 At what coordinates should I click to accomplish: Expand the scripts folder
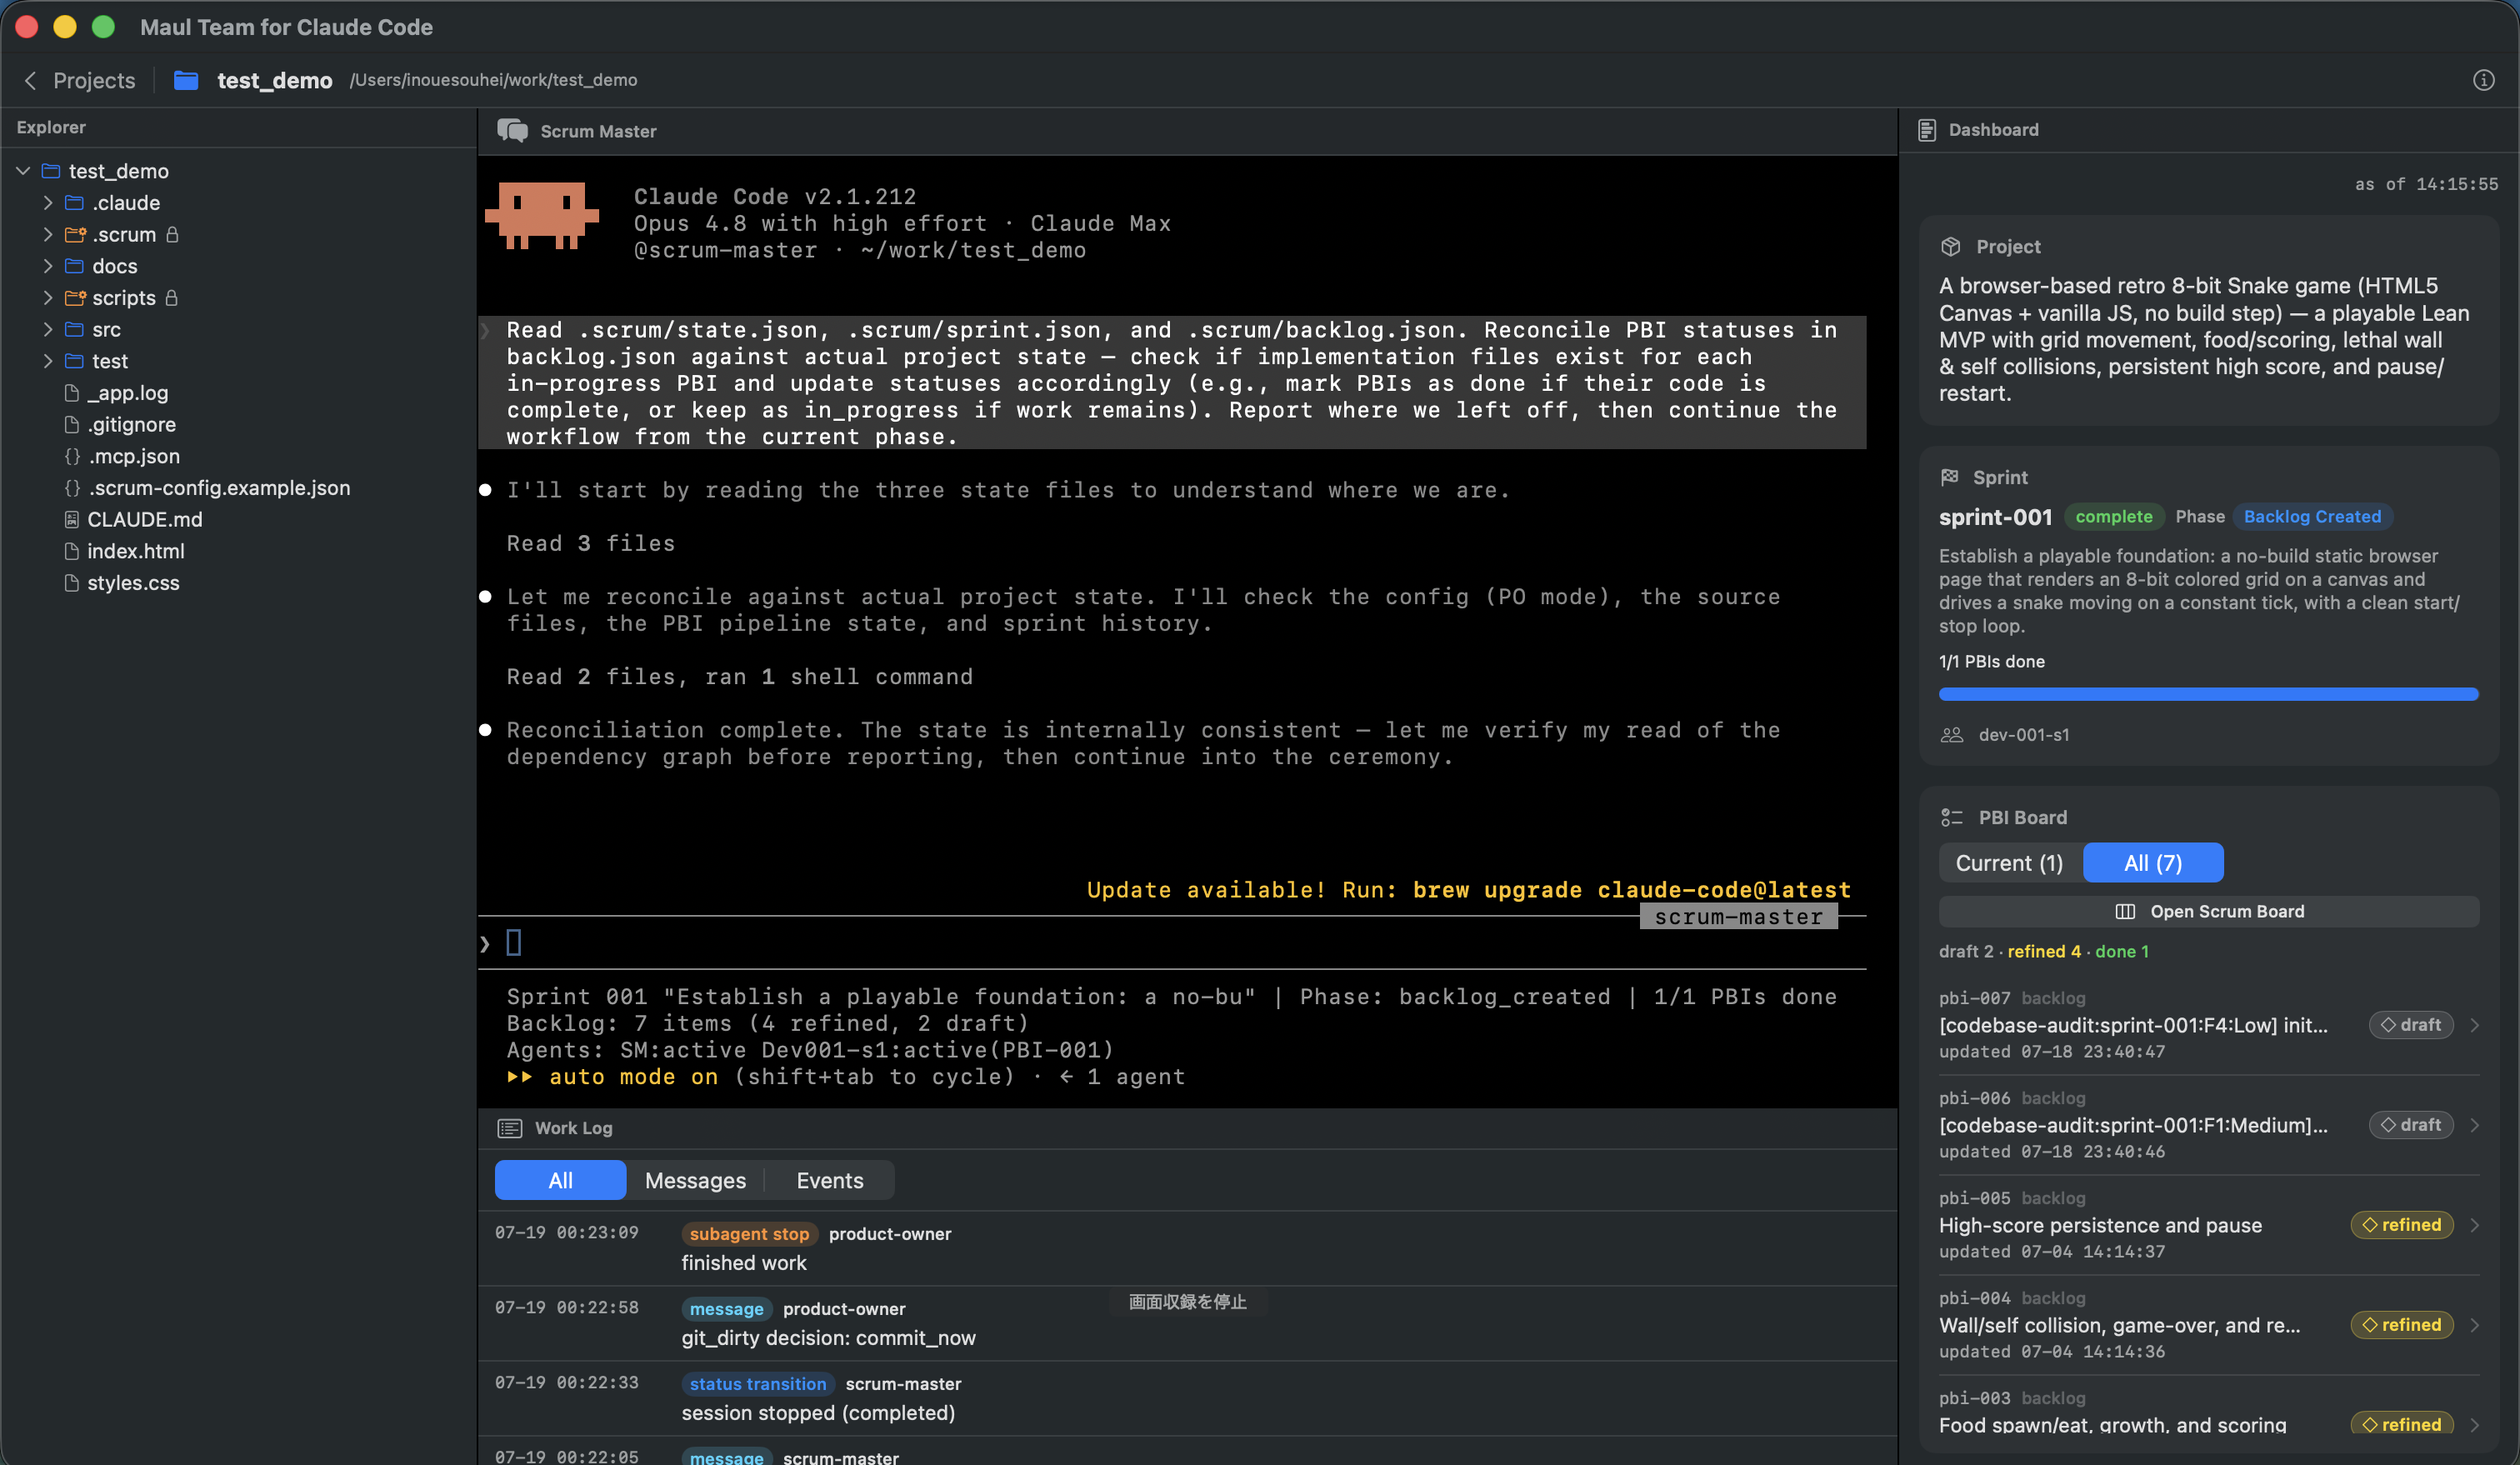[x=47, y=298]
